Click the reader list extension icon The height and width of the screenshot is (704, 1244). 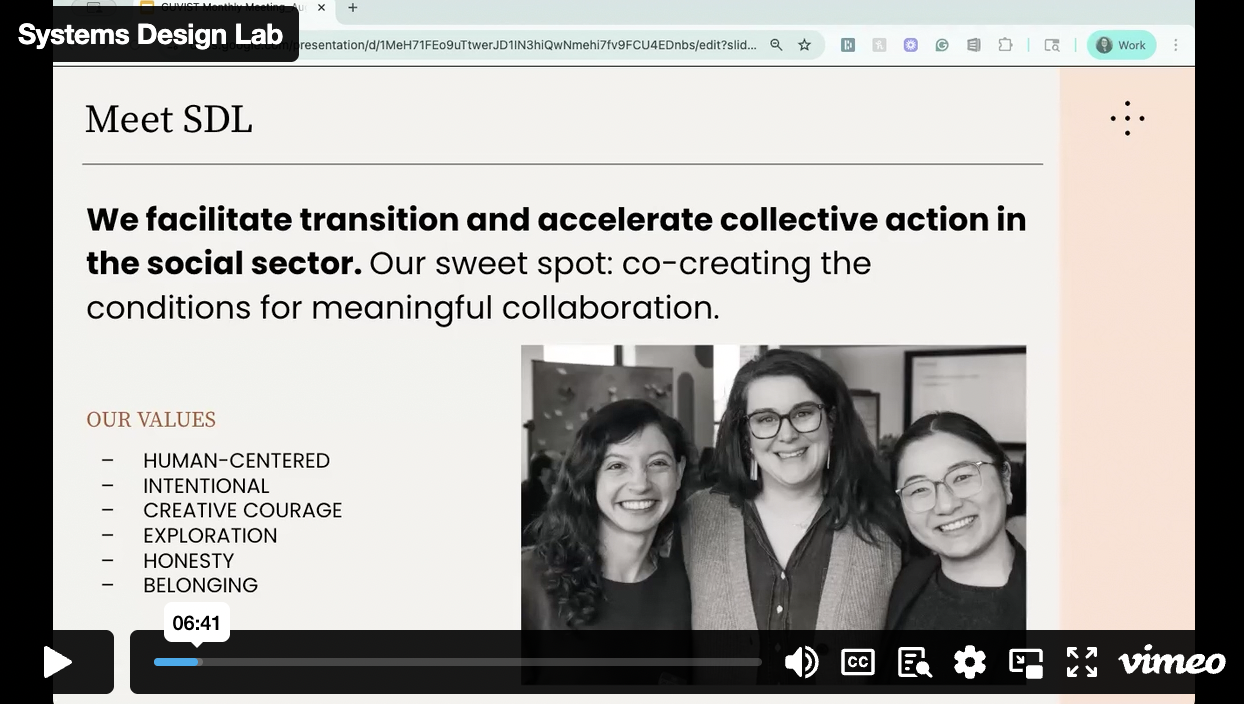(x=973, y=45)
